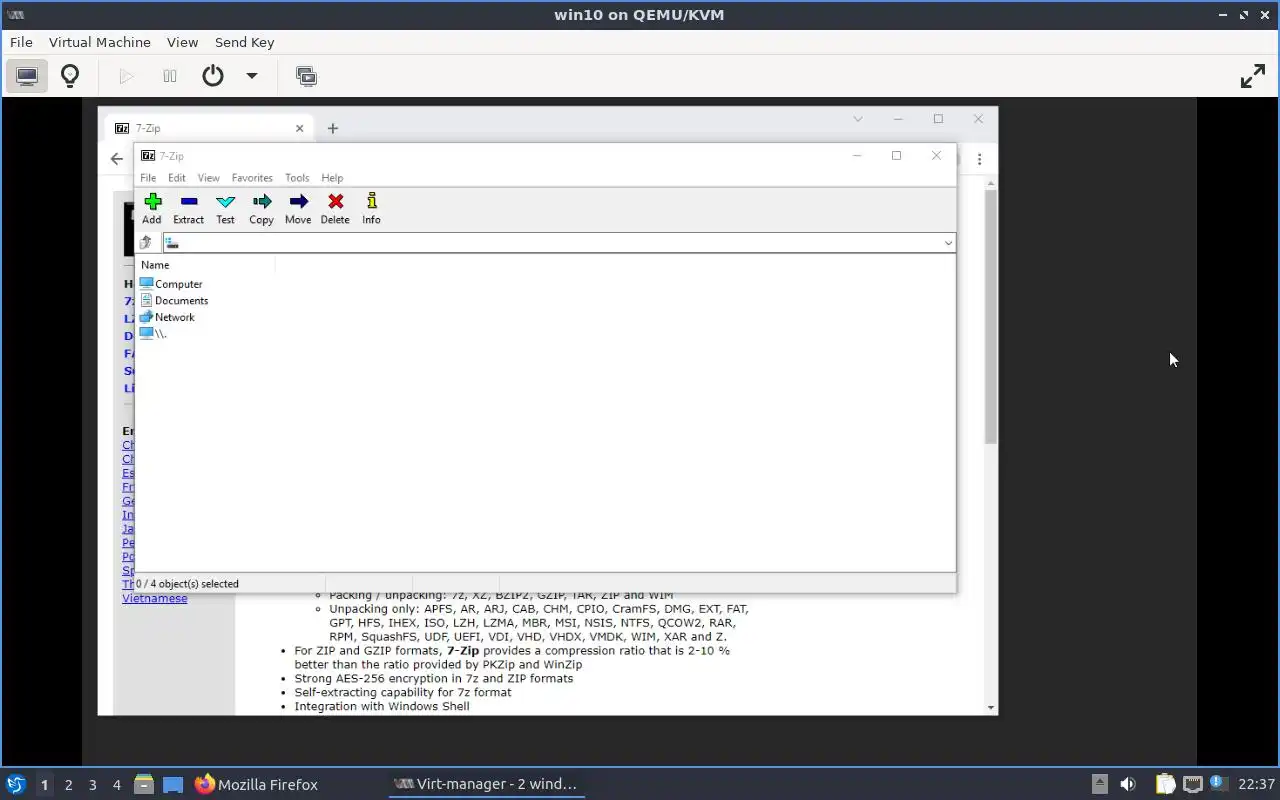This screenshot has height=800, width=1280.
Task: Select the \\. entry in the file list
Action: point(153,334)
